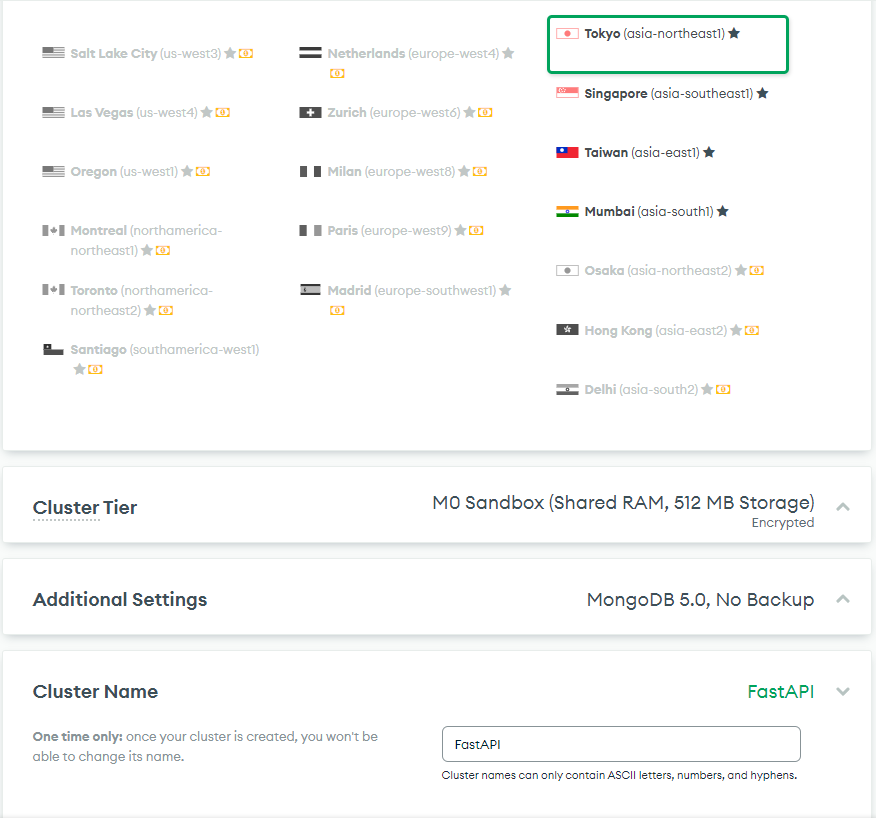The width and height of the screenshot is (876, 818).
Task: Click the India flag icon beside Mumbai
Action: click(567, 211)
